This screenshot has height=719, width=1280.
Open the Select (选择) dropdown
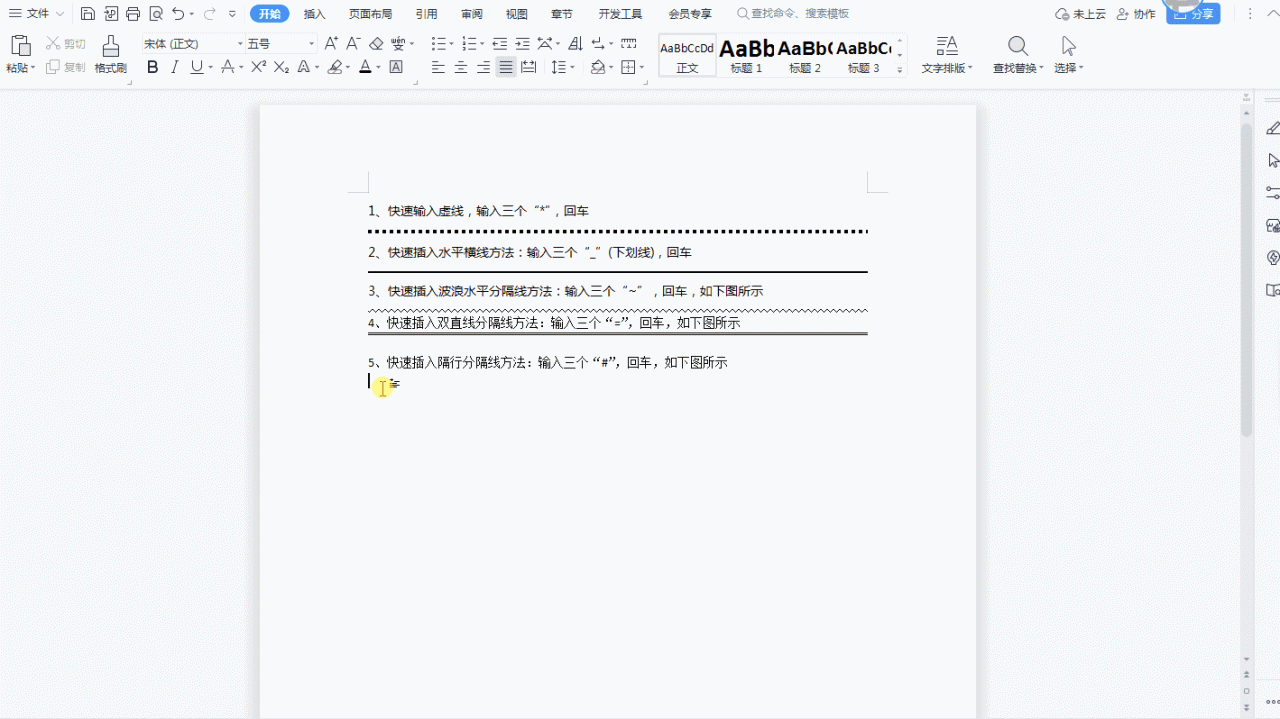1069,55
